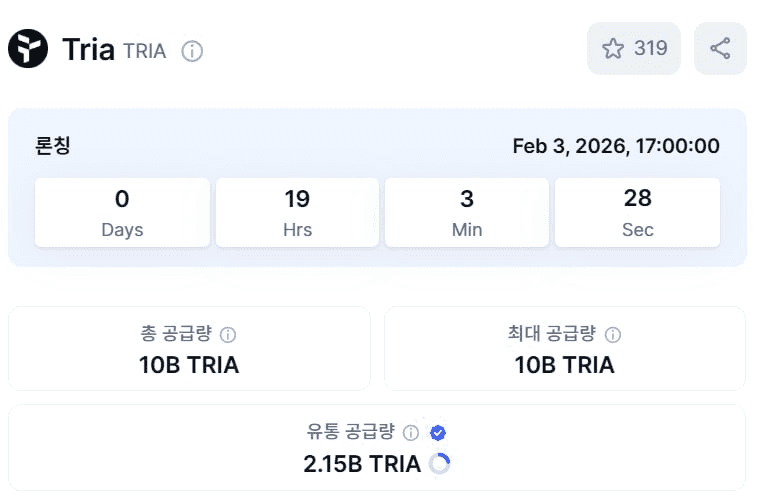Image resolution: width=758 pixels, height=499 pixels.
Task: Click the blue verified badge icon
Action: click(437, 433)
